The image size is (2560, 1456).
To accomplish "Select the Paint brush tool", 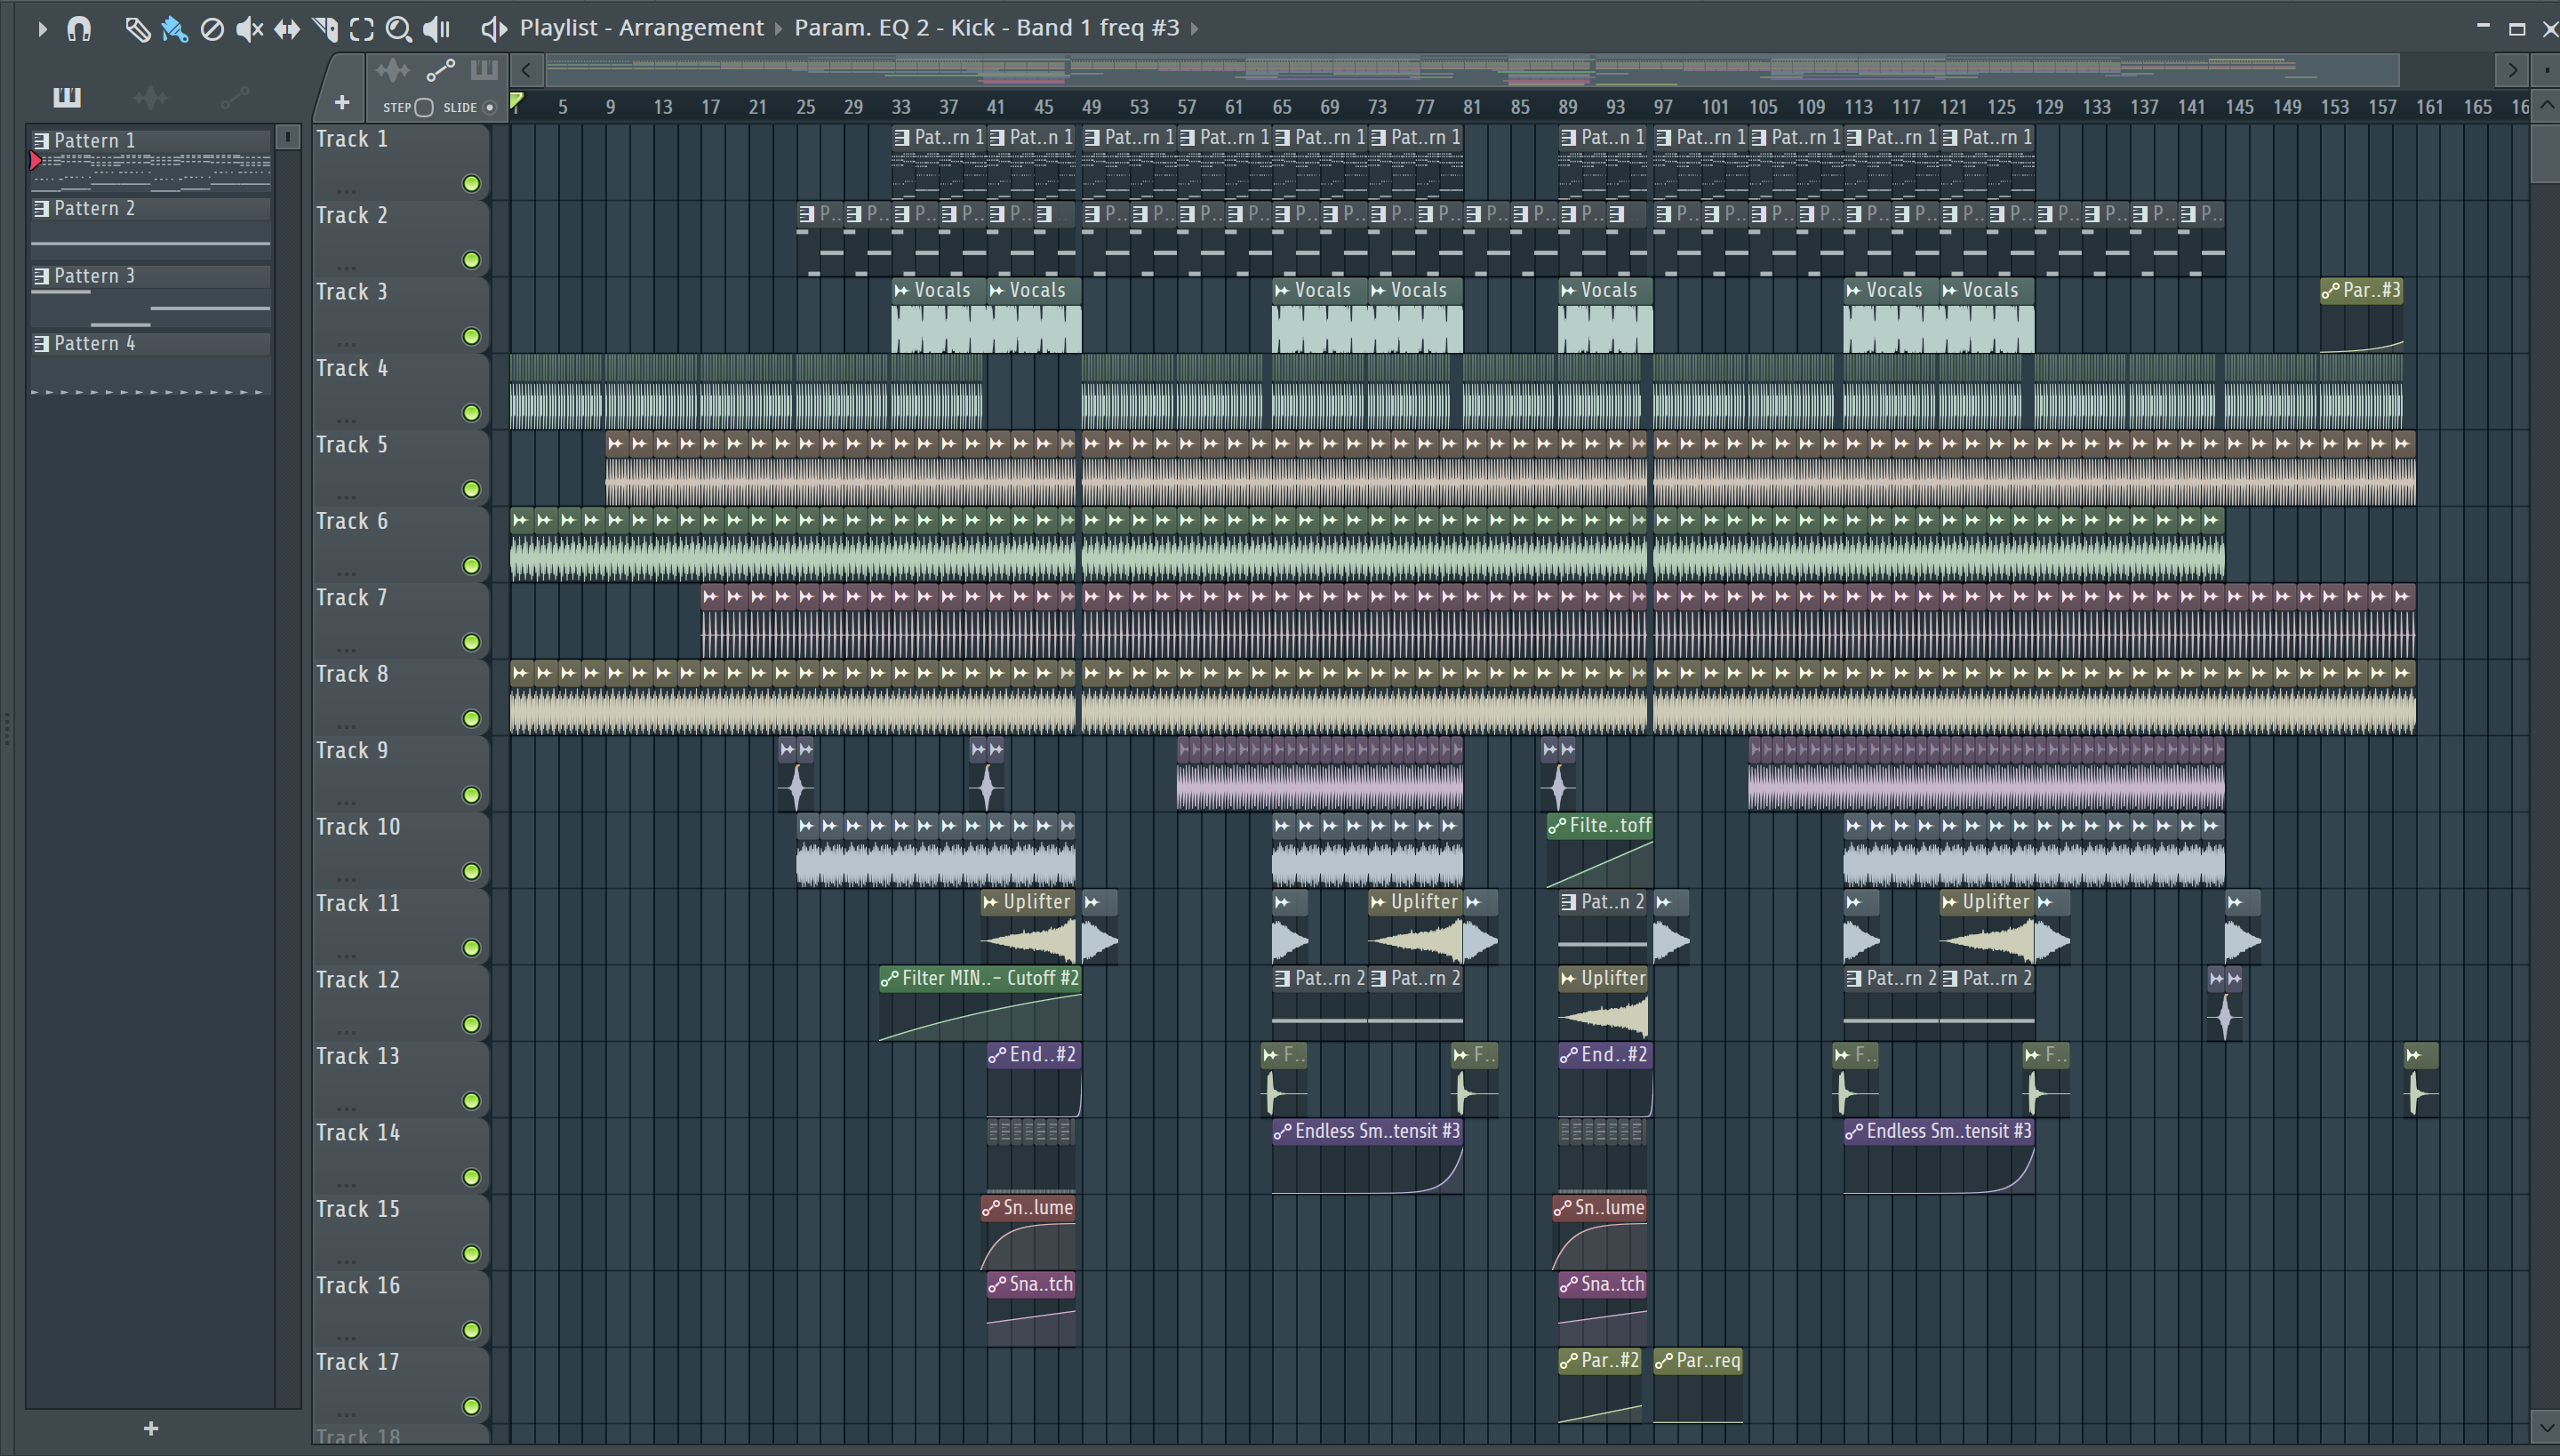I will click(174, 29).
